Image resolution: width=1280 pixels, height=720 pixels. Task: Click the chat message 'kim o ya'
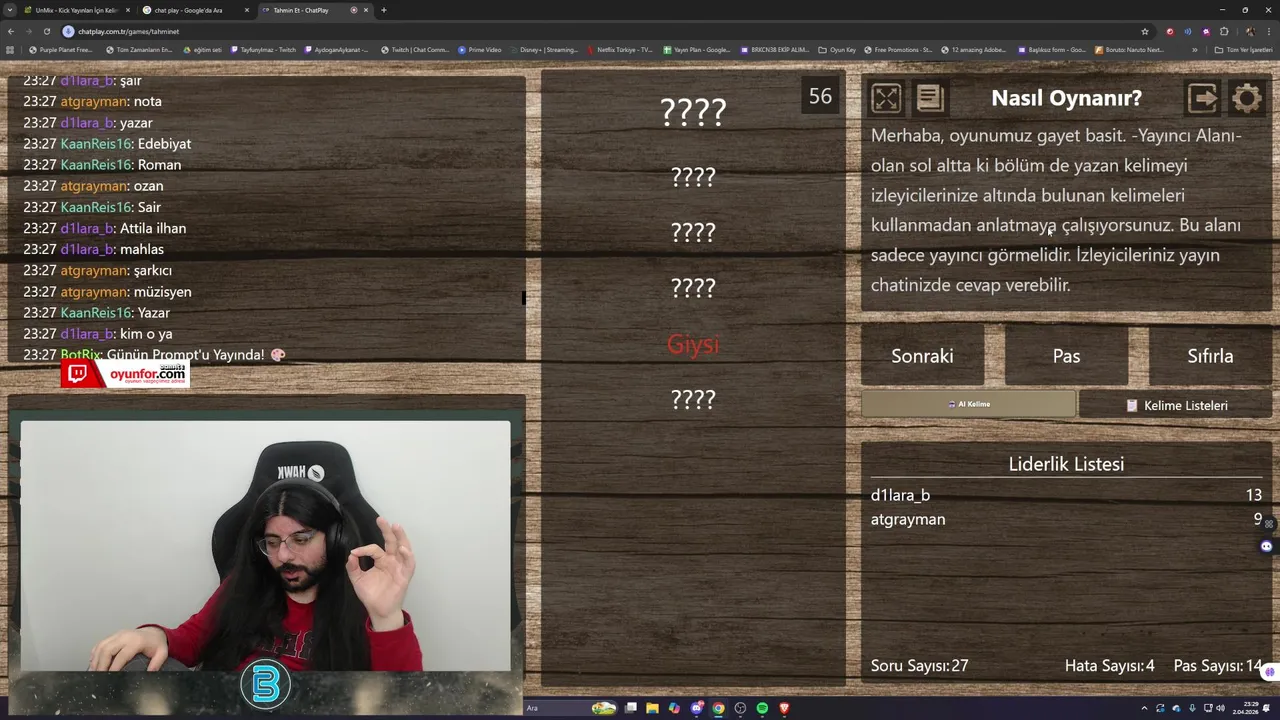click(x=146, y=334)
